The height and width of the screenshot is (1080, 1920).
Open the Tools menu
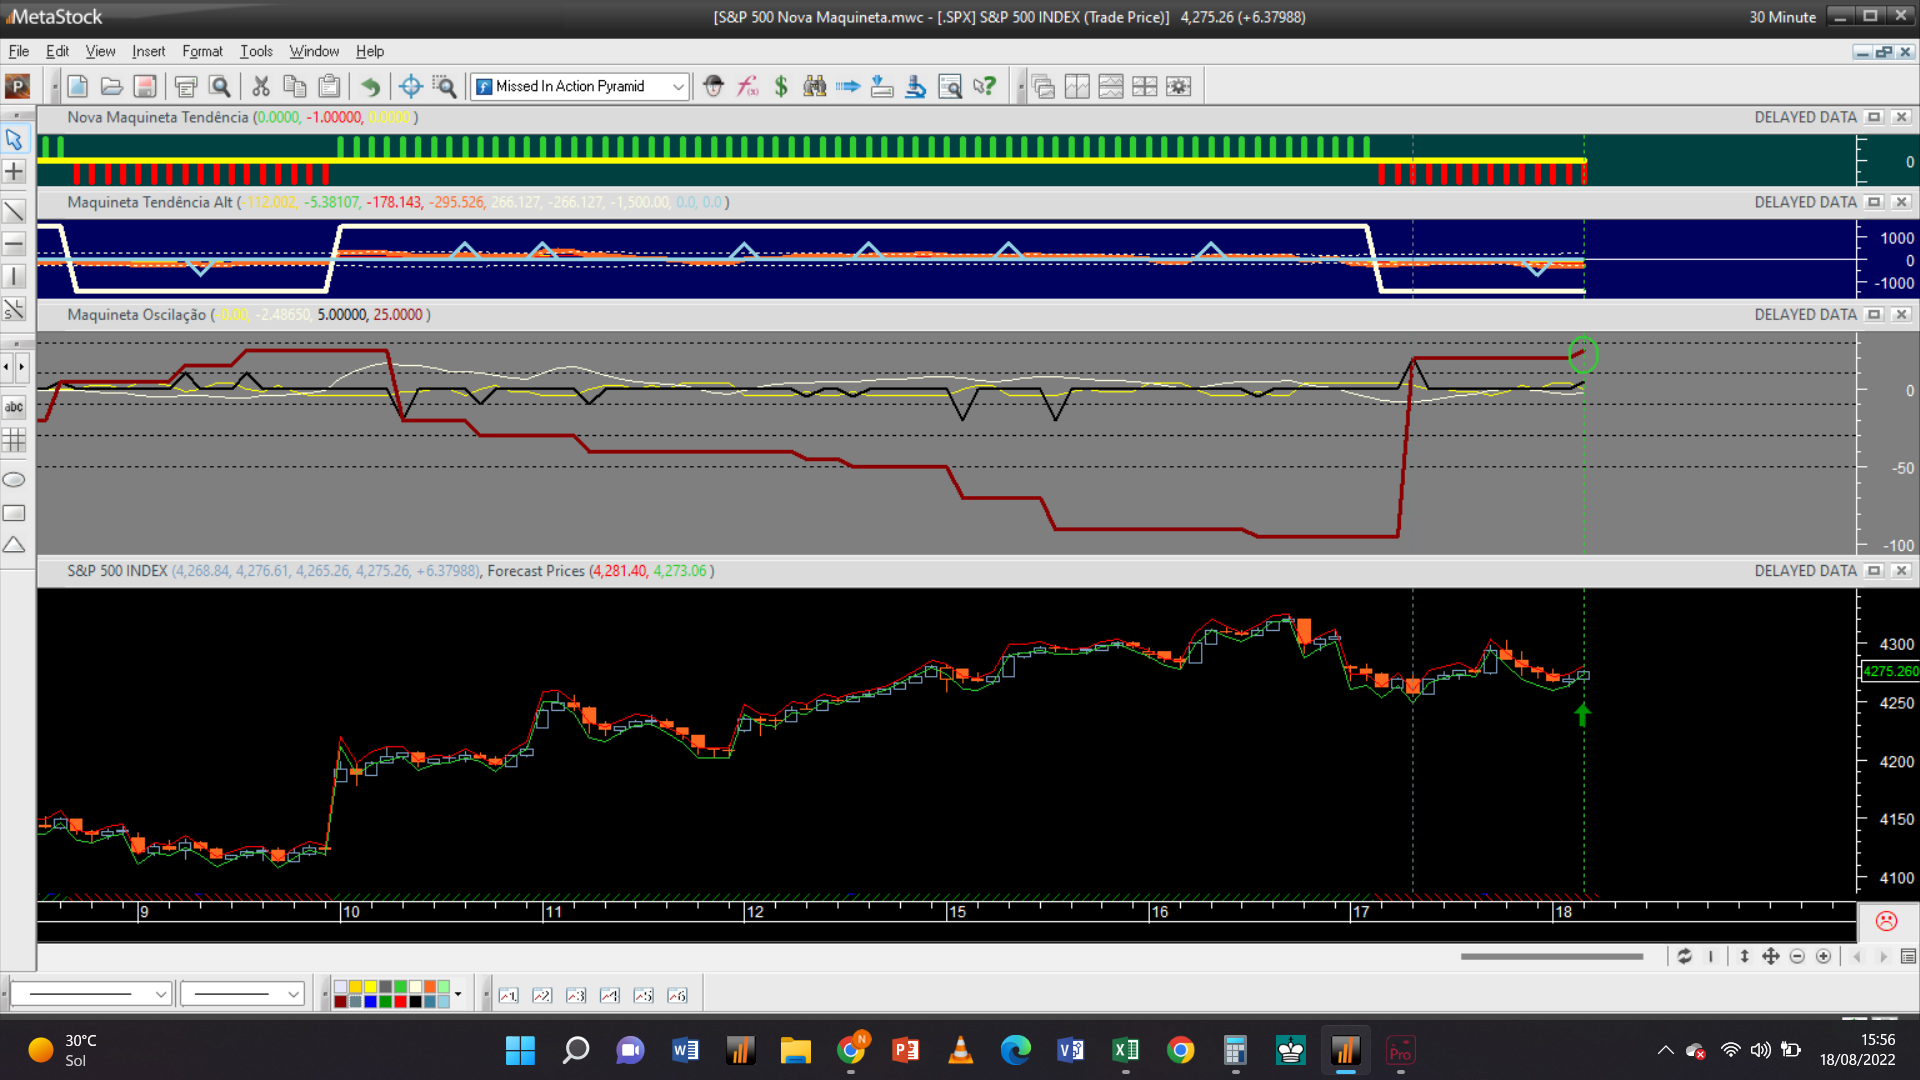256,51
